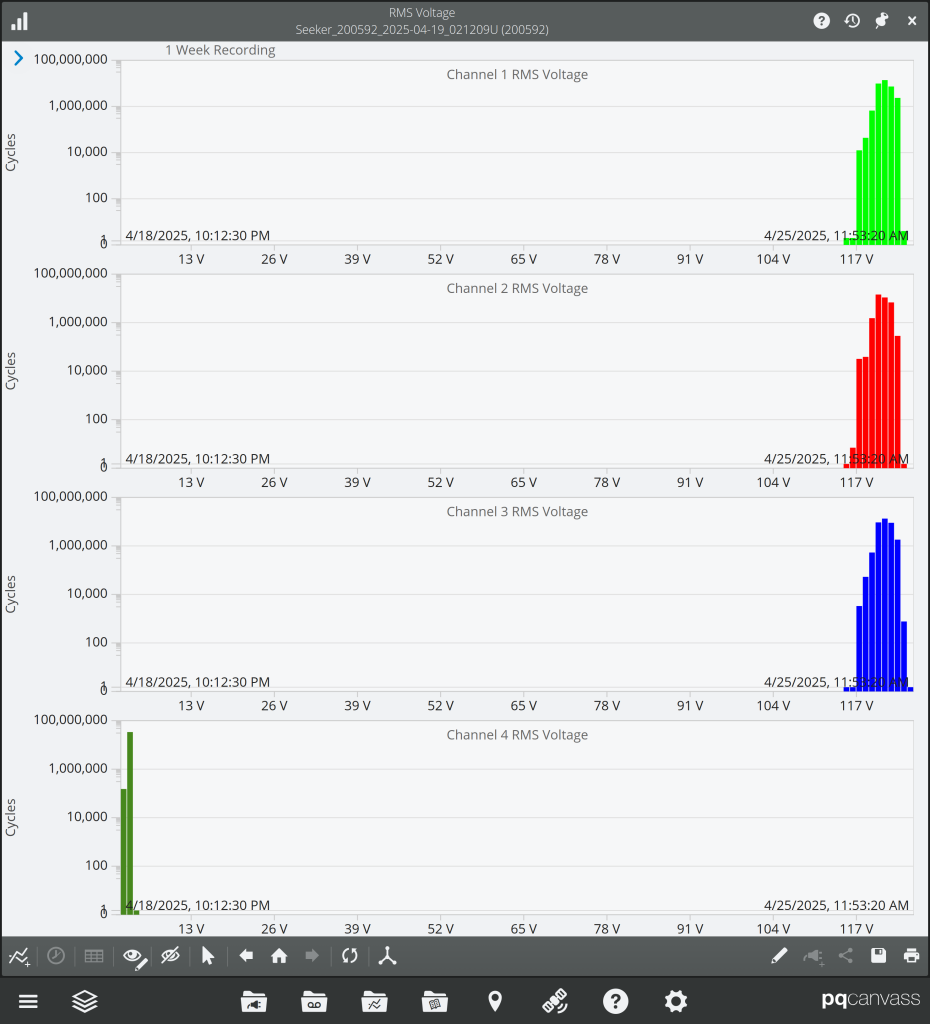Click the three-way branch icon
Image resolution: width=930 pixels, height=1024 pixels.
388,956
